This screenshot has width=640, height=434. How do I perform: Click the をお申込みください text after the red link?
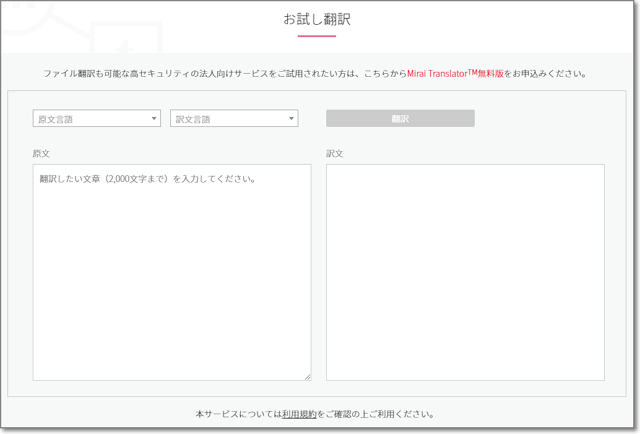pos(547,74)
